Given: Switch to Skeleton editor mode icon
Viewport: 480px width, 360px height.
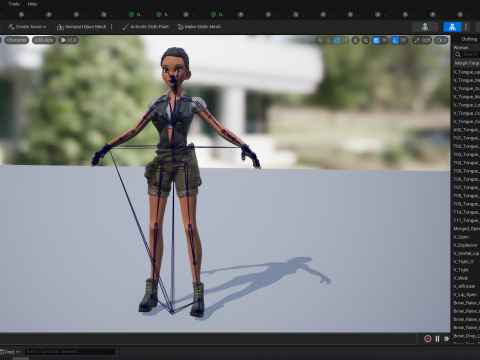Looking at the screenshot, I should (x=425, y=27).
